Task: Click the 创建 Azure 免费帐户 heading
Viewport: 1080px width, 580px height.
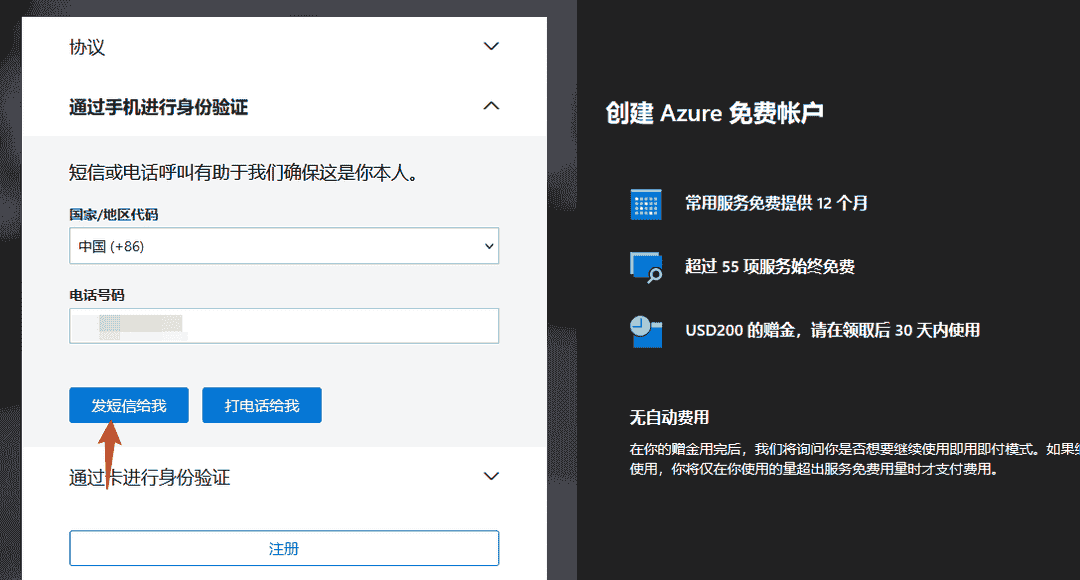Action: pyautogui.click(x=714, y=113)
